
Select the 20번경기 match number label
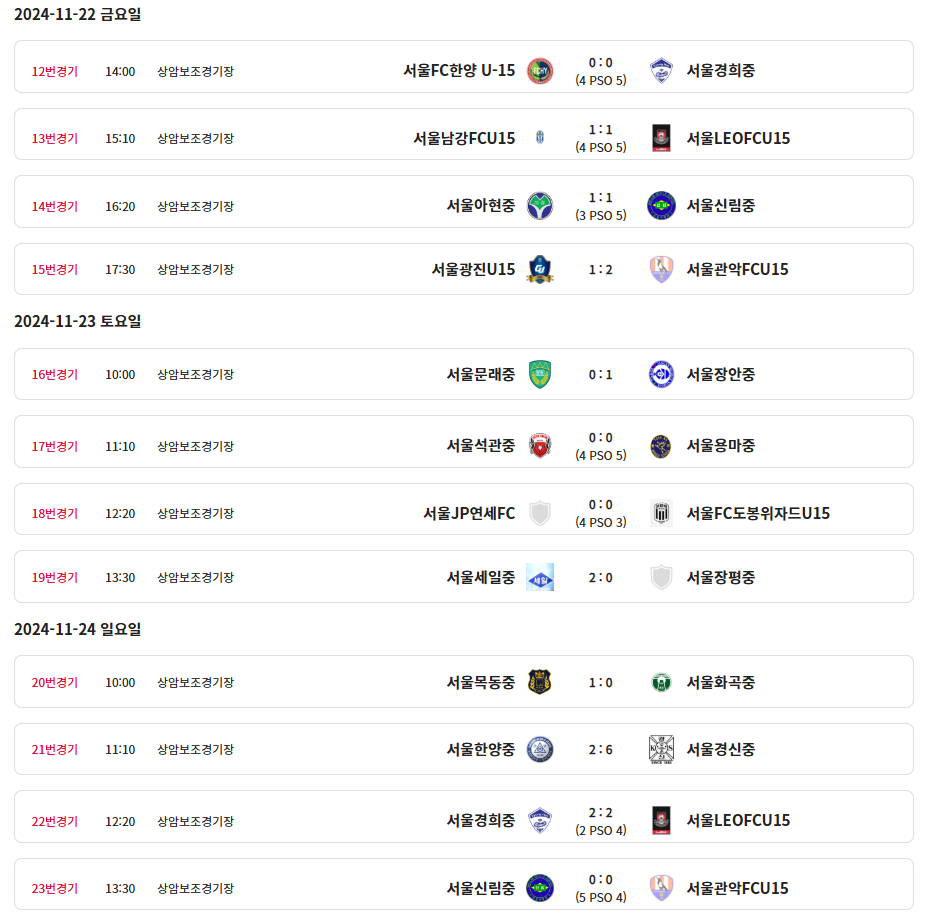(x=55, y=682)
